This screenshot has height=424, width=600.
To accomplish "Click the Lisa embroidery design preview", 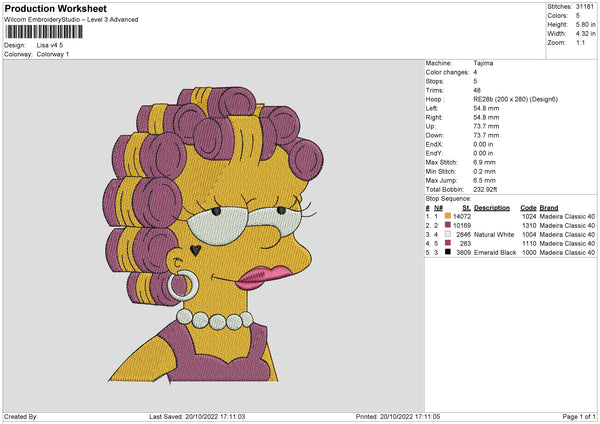I will click(x=213, y=234).
